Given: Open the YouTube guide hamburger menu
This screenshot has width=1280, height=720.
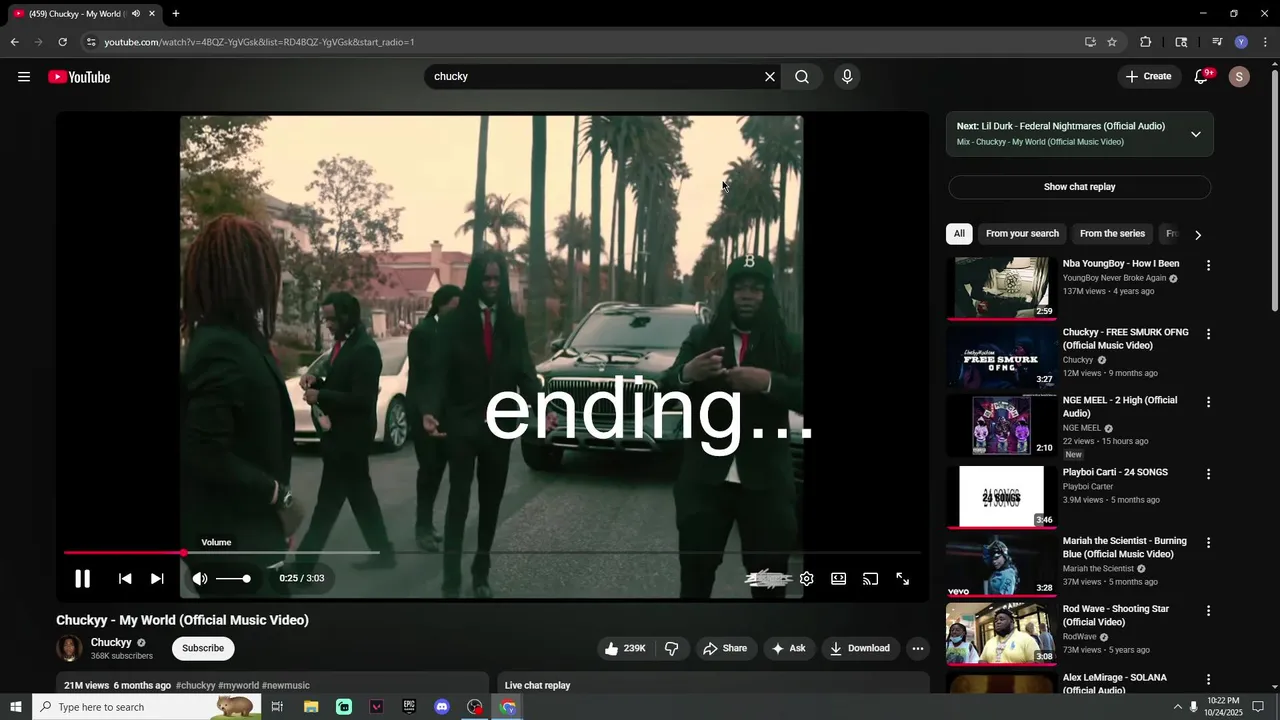Looking at the screenshot, I should (x=24, y=77).
